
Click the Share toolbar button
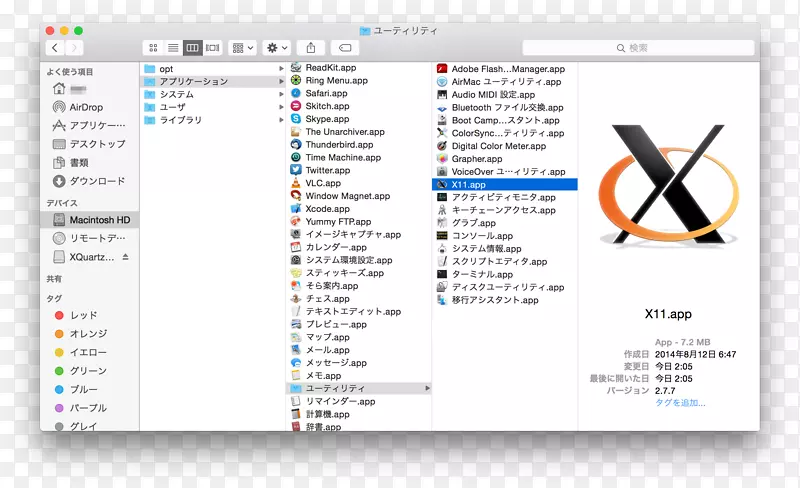[311, 47]
